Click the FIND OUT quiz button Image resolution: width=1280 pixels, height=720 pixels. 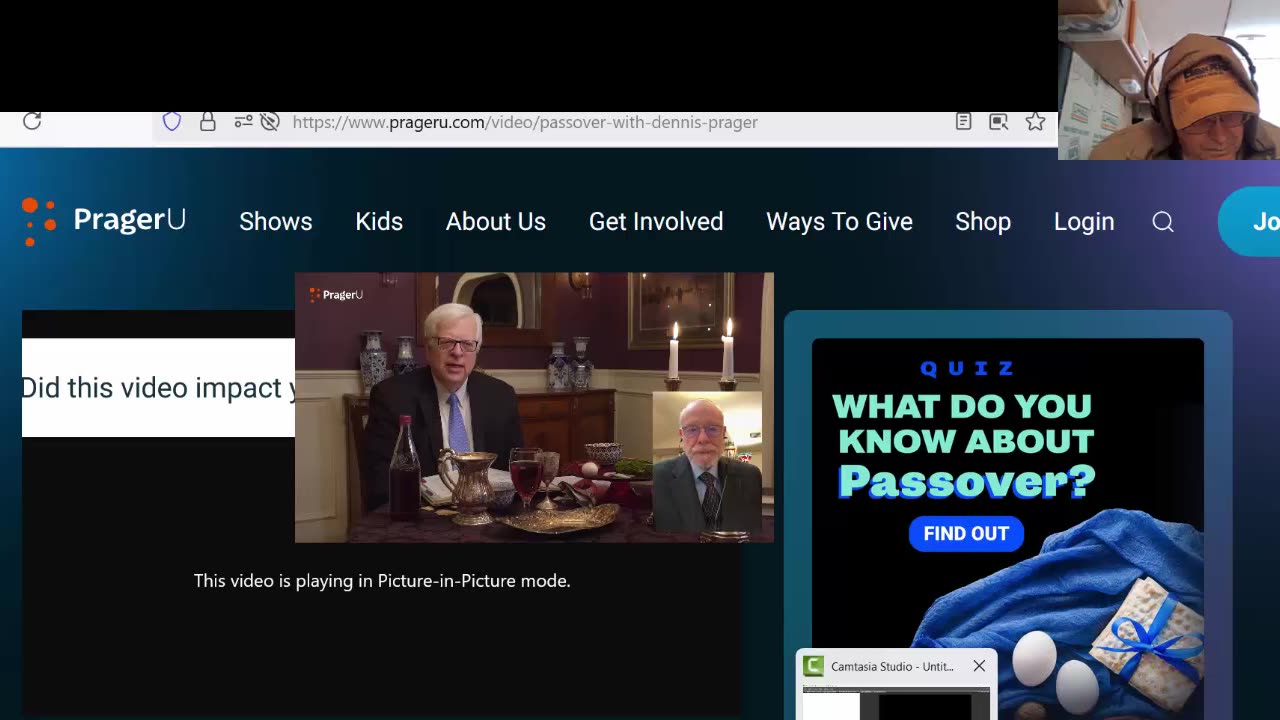point(966,534)
